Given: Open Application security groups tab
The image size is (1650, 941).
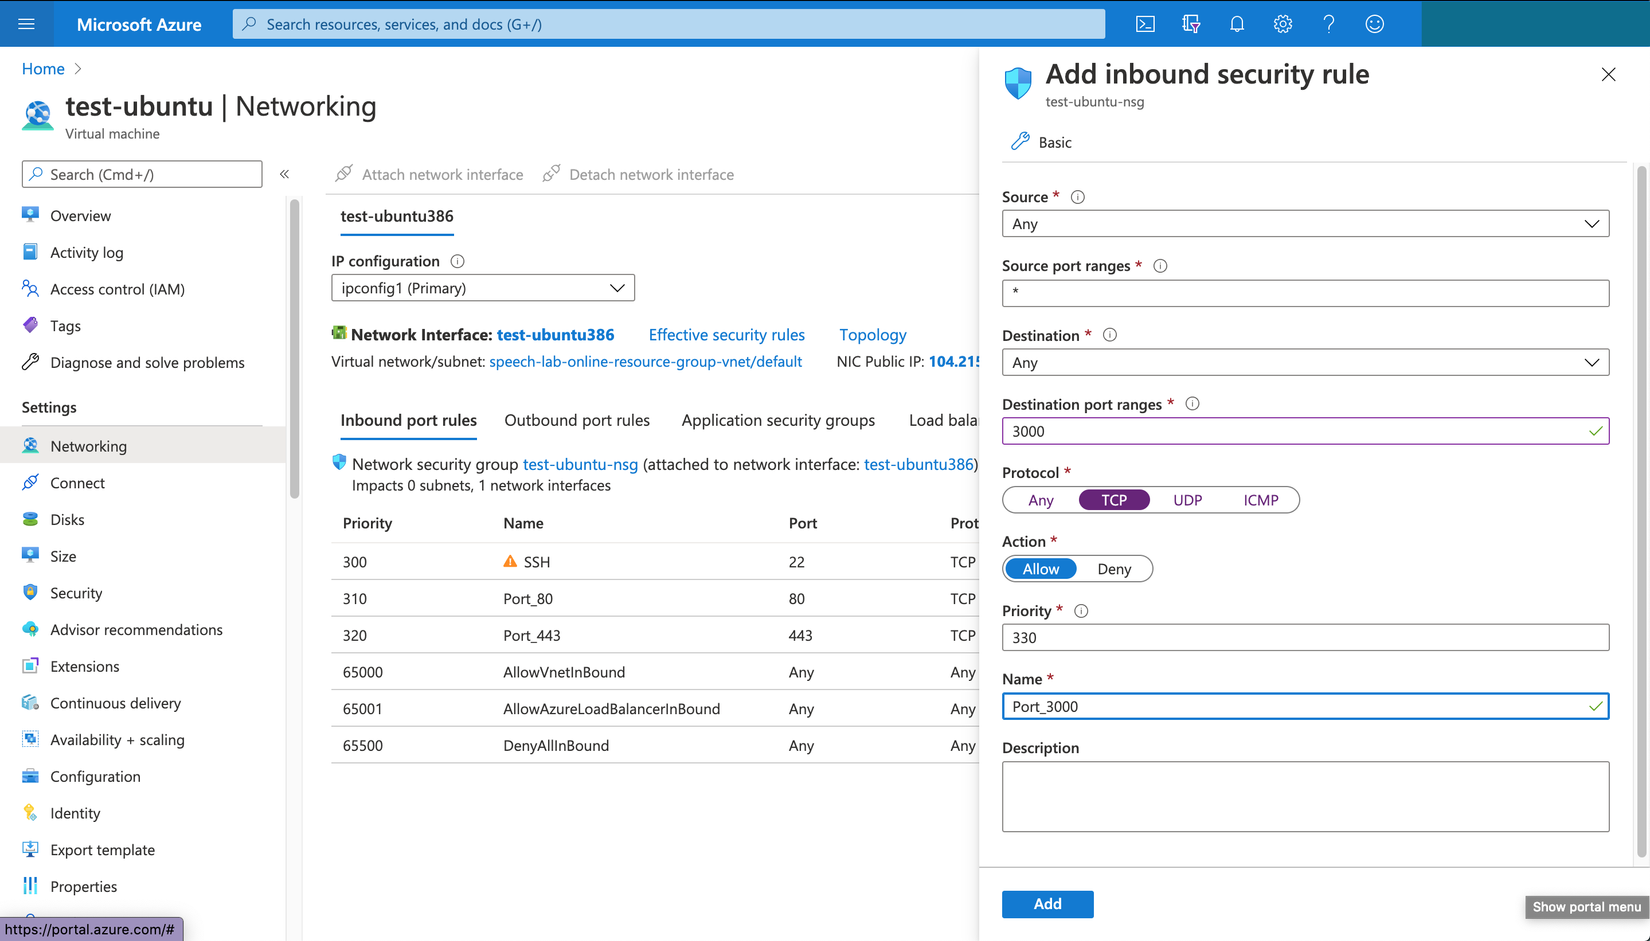Looking at the screenshot, I should 778,420.
